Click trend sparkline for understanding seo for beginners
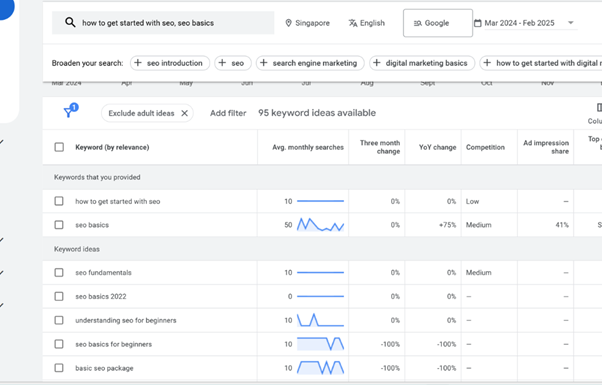 320,320
